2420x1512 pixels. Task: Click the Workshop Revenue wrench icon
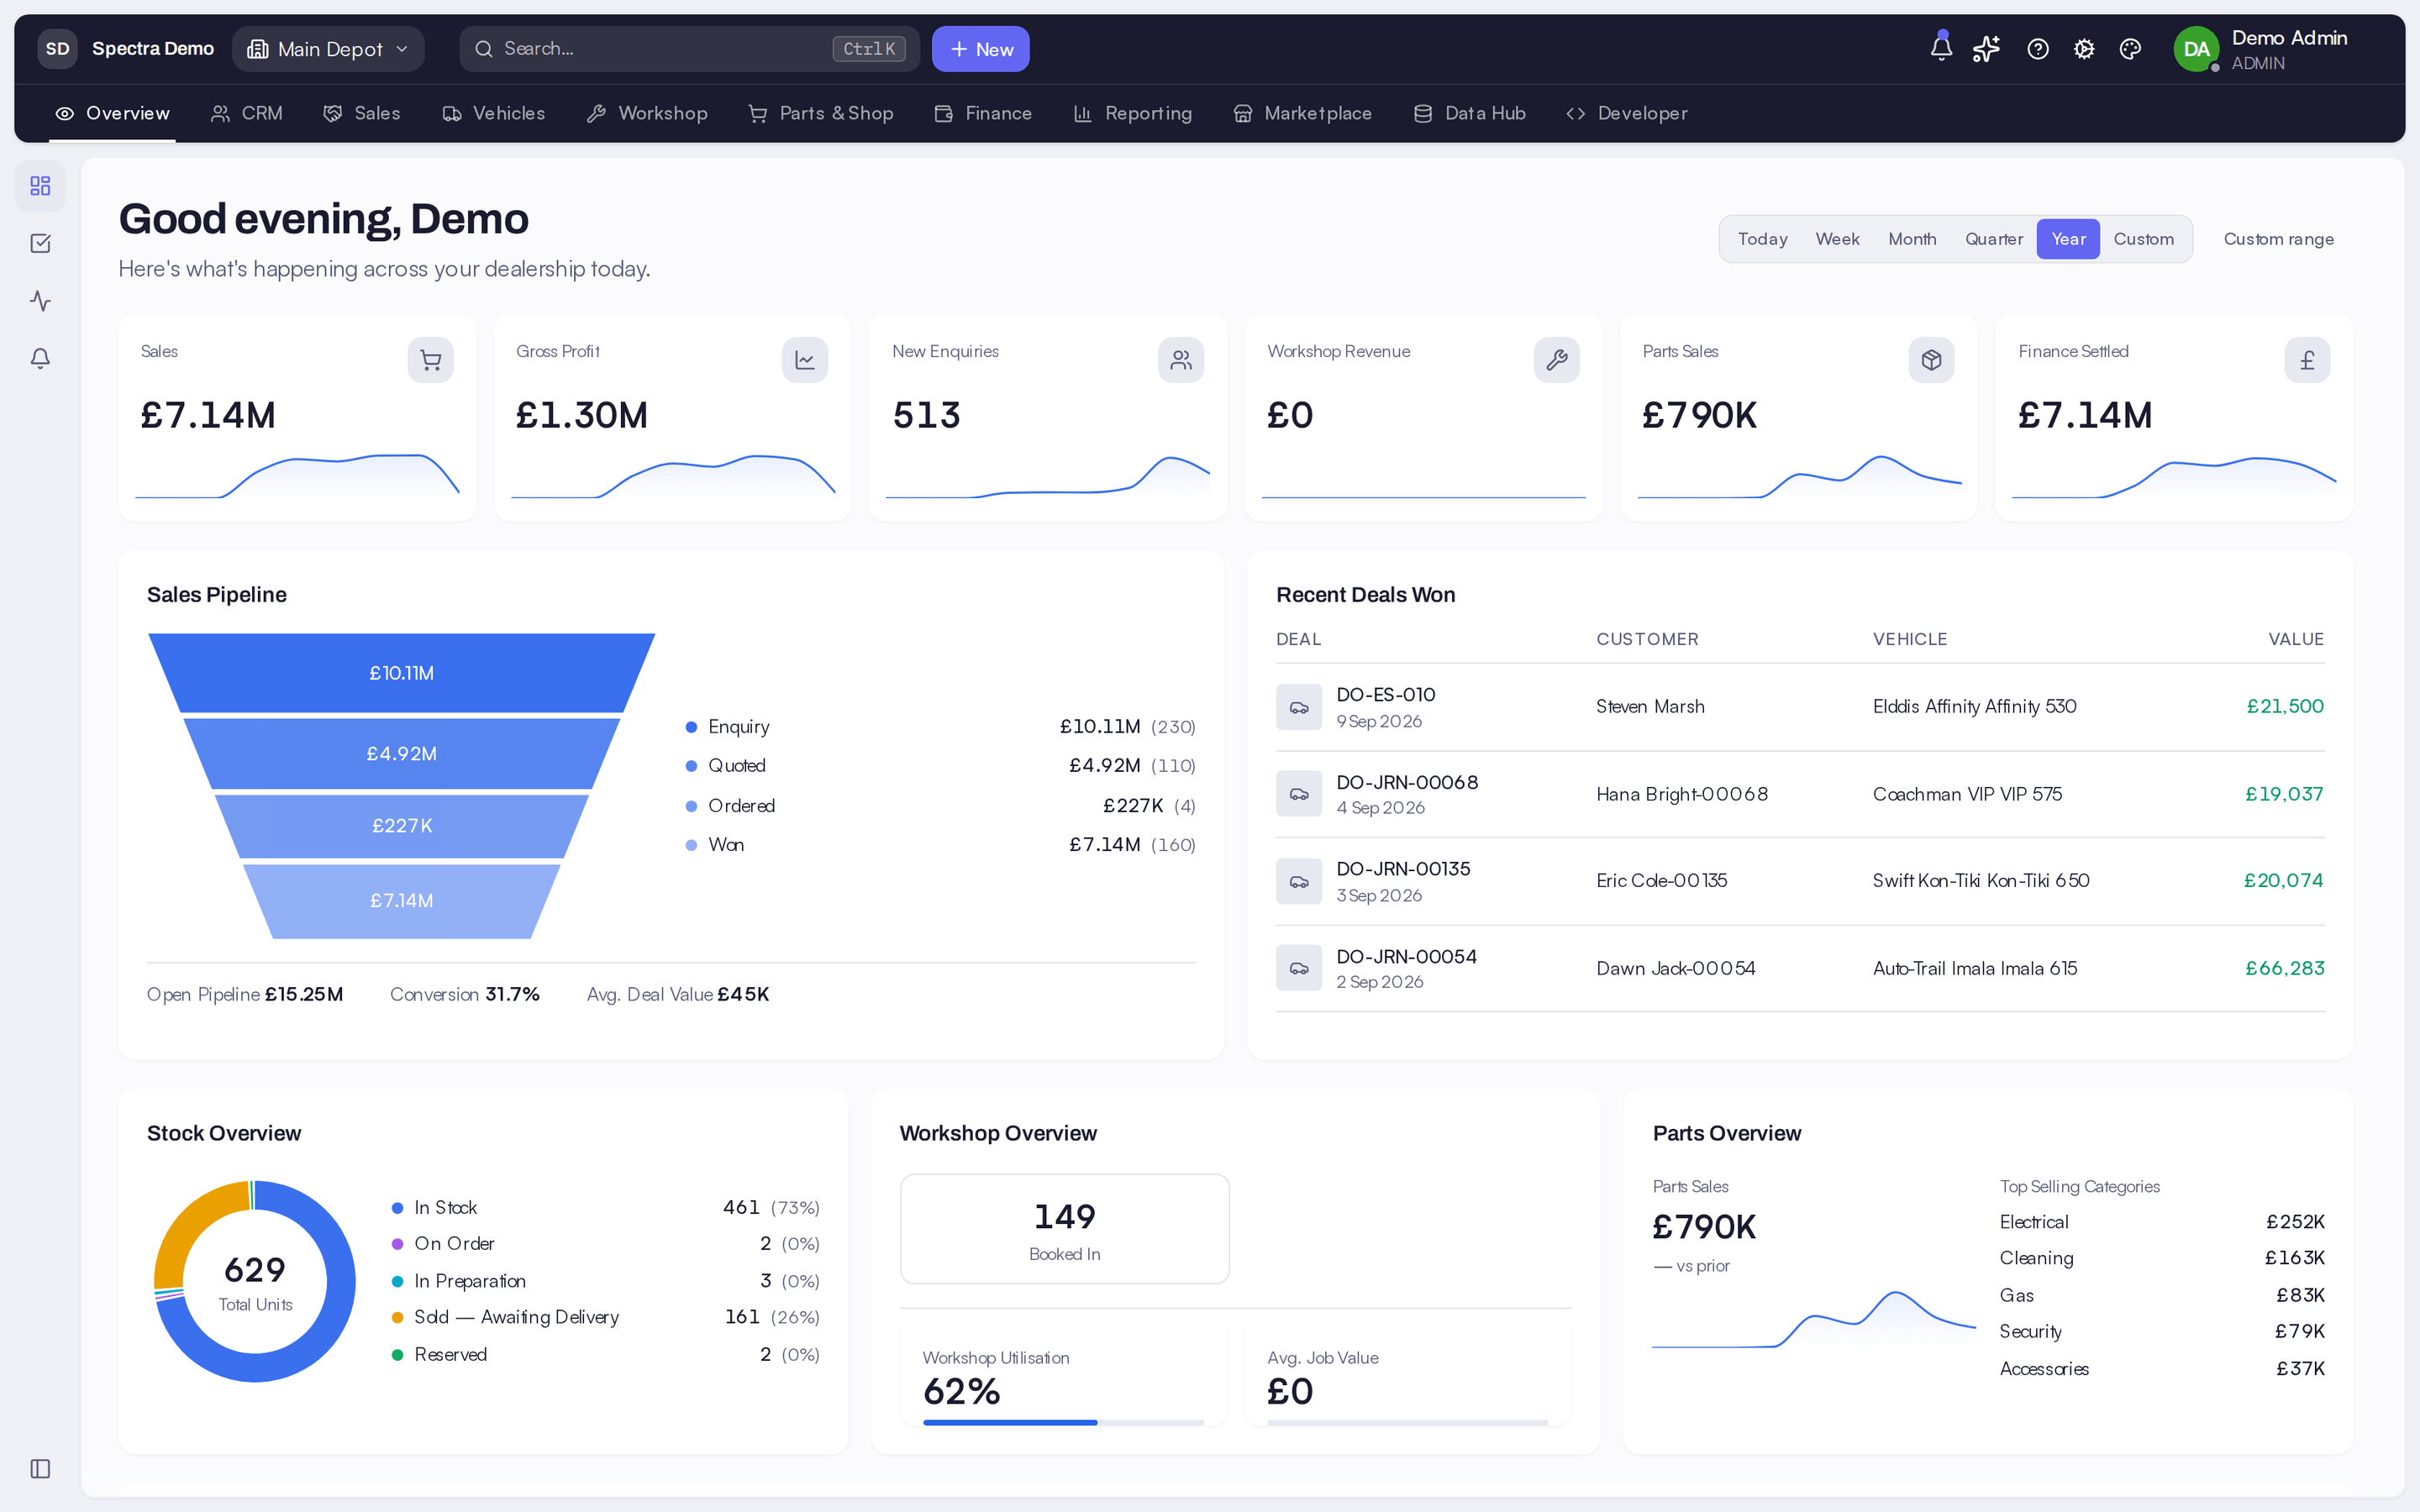click(x=1557, y=360)
